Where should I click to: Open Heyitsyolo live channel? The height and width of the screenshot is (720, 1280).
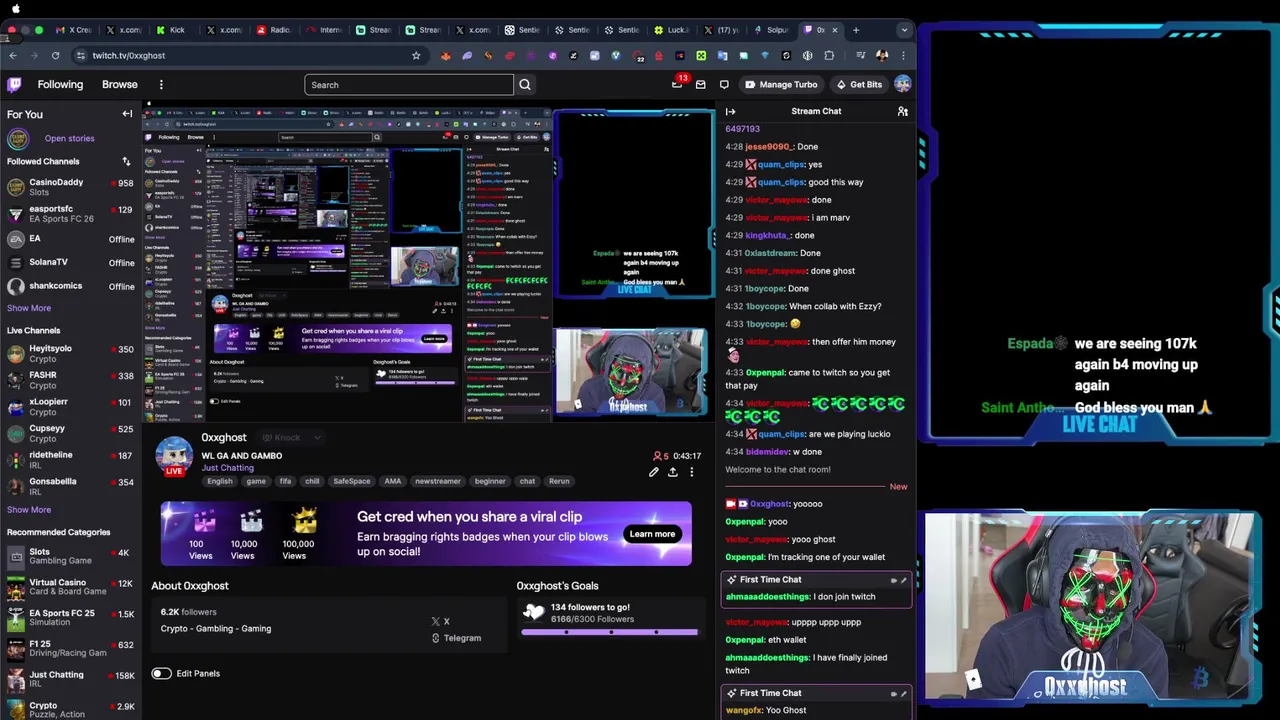click(x=70, y=354)
